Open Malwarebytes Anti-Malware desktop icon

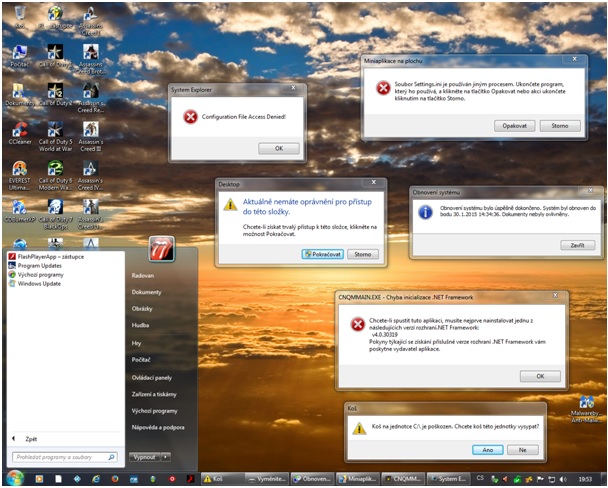coord(586,403)
